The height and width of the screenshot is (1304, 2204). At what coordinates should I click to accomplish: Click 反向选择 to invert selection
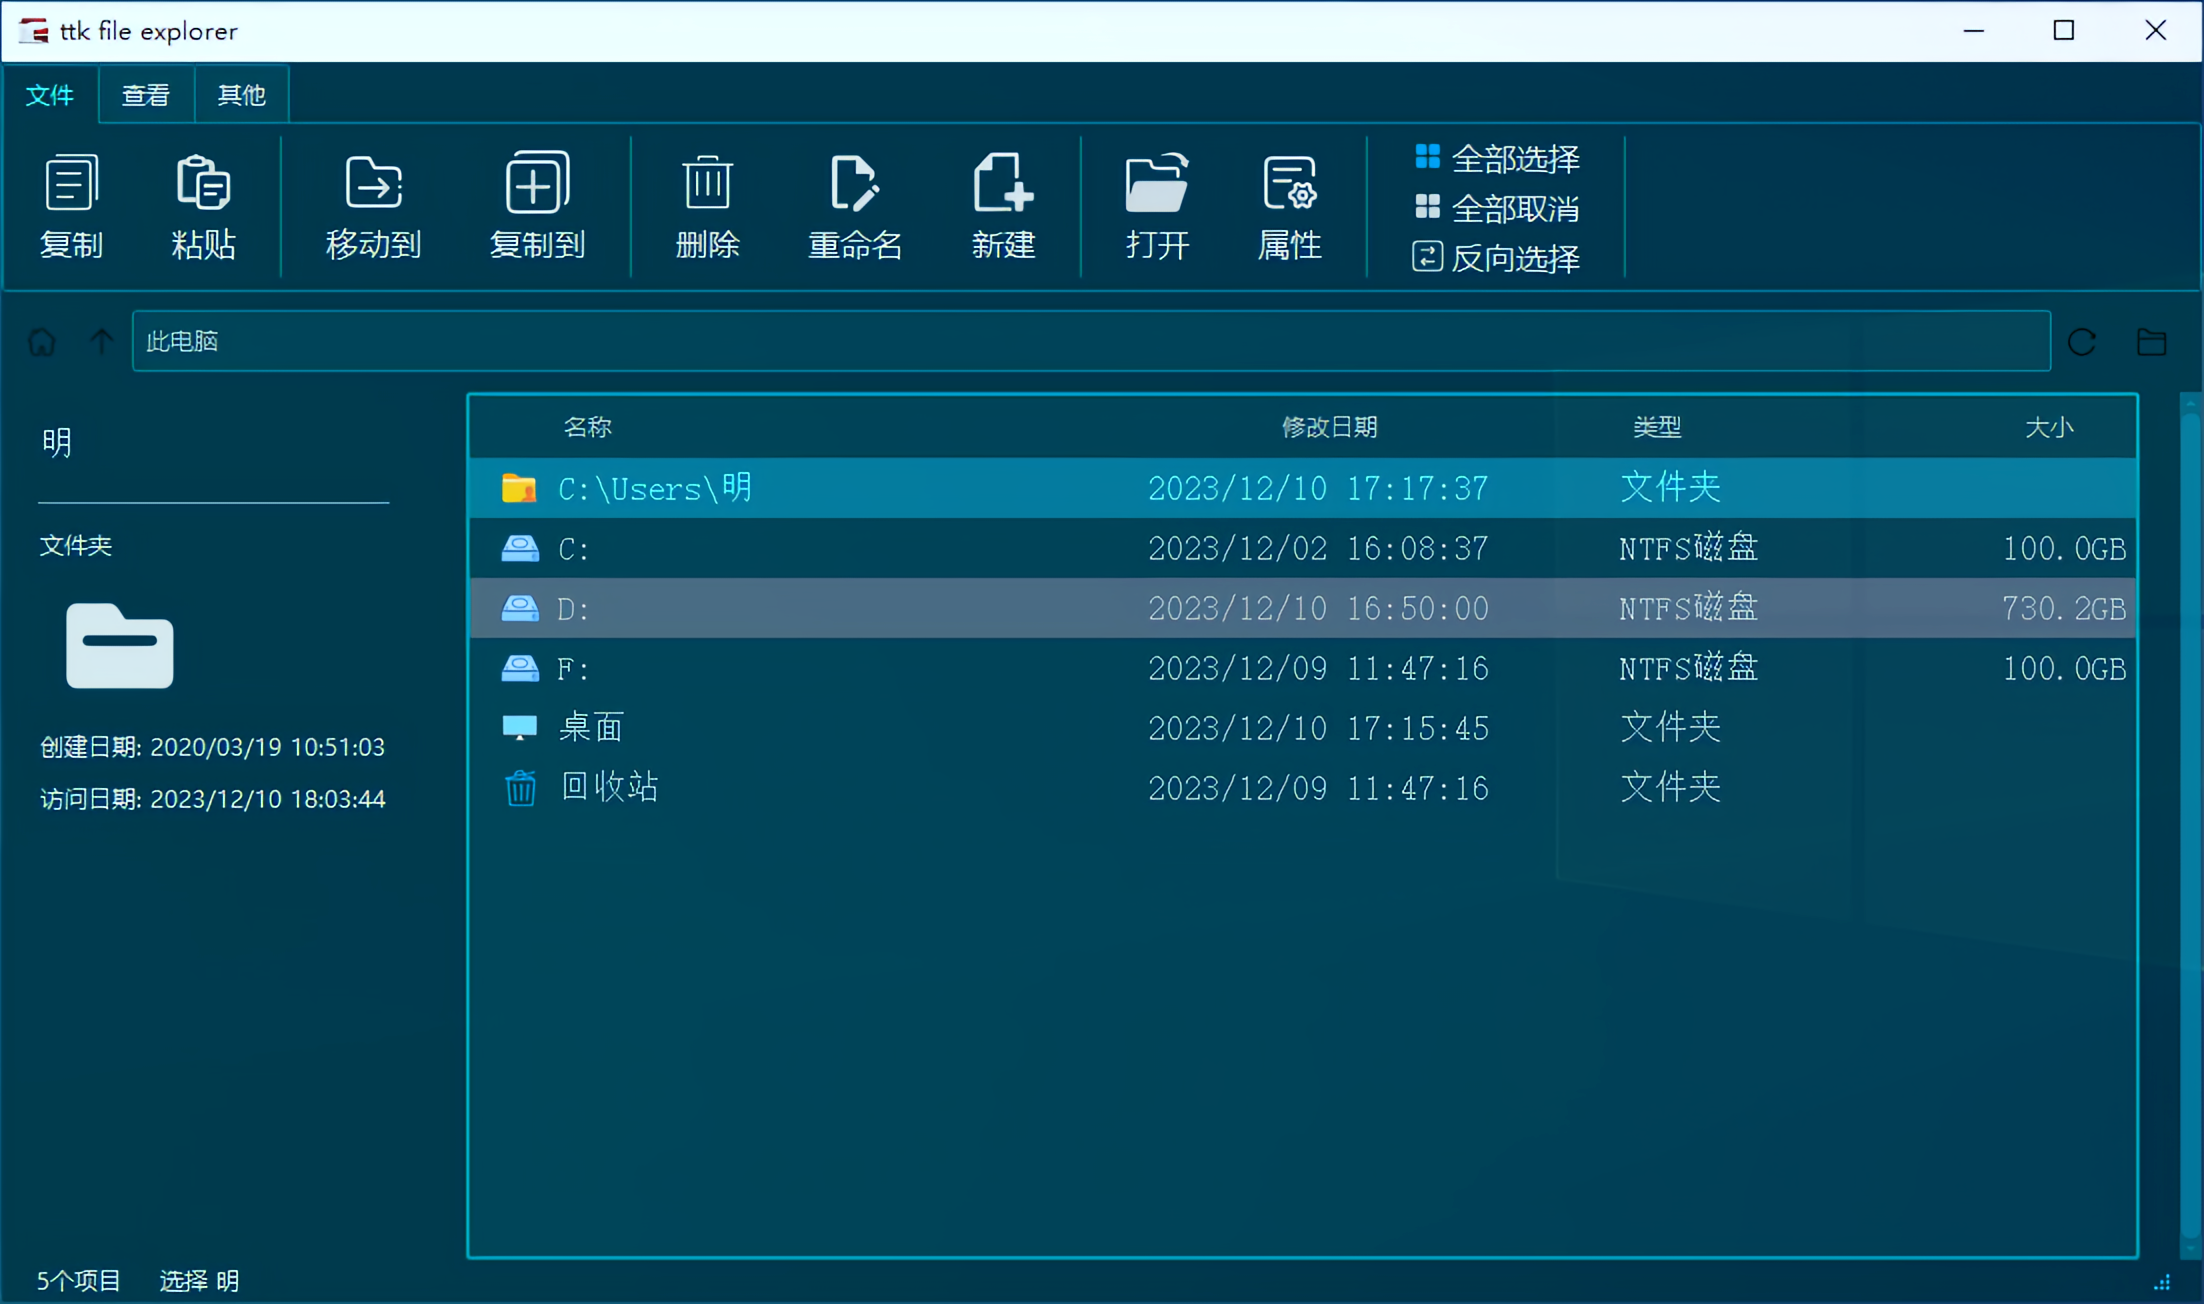(1497, 258)
